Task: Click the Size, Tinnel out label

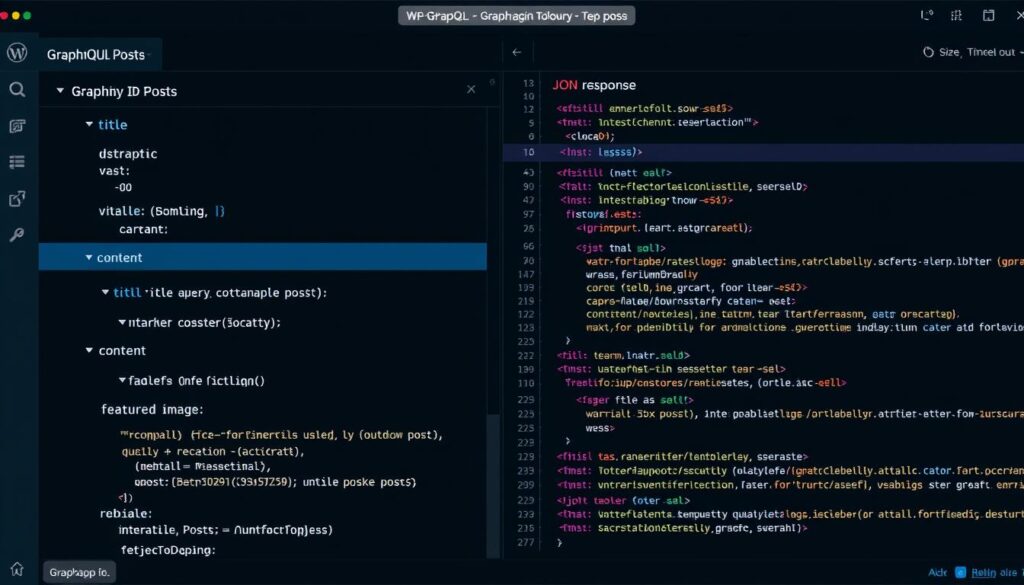Action: (977, 52)
